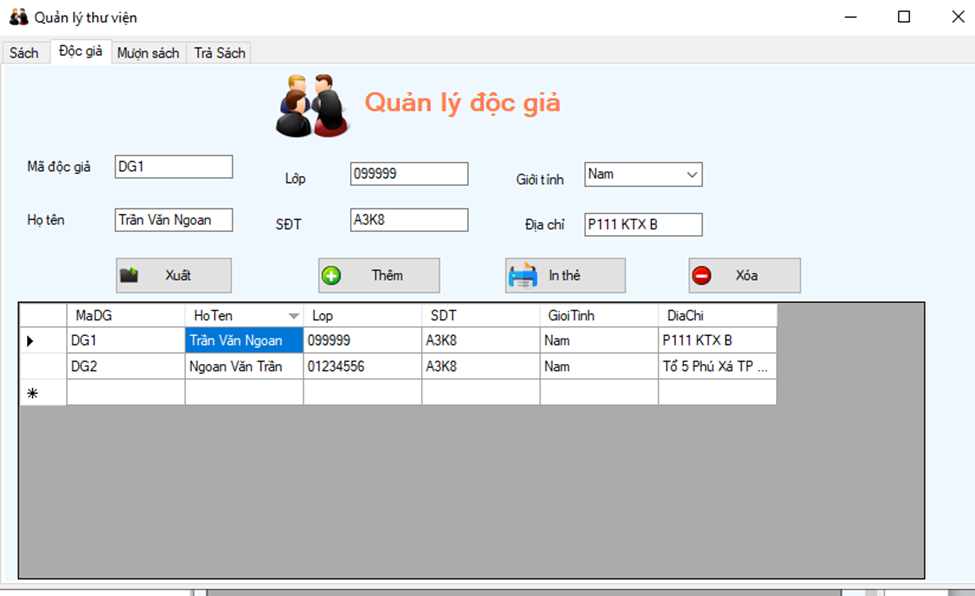Click the Mã độc giả input field
The width and height of the screenshot is (975, 596).
(x=173, y=166)
